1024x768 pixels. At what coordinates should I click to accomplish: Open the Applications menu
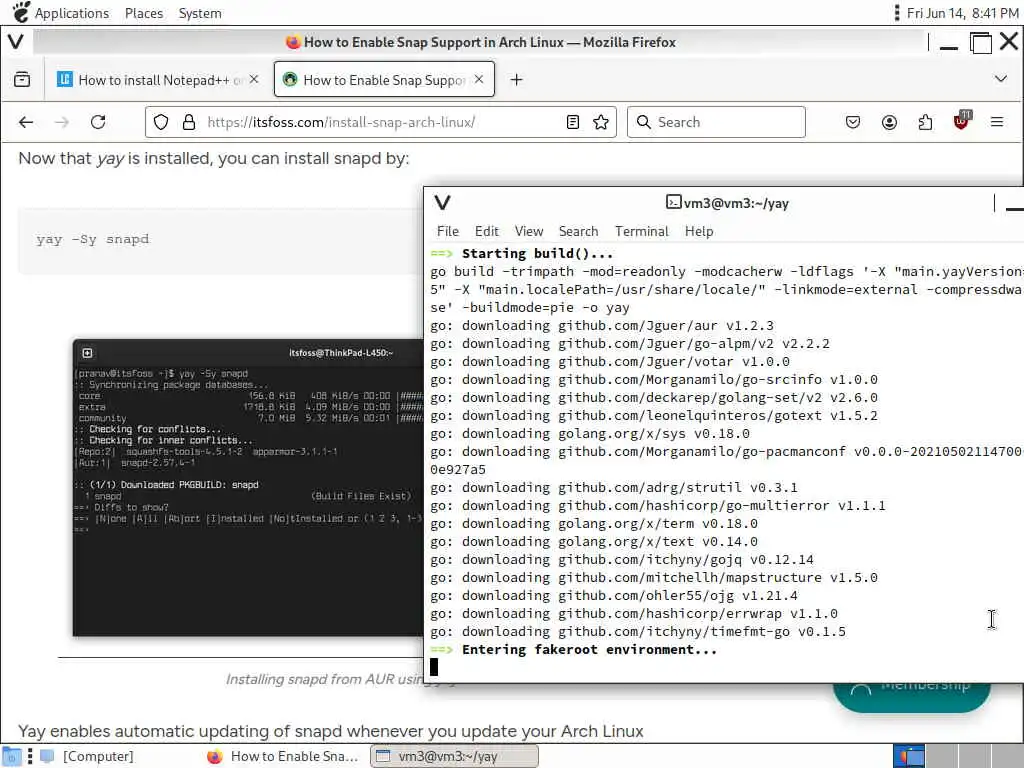pyautogui.click(x=61, y=13)
